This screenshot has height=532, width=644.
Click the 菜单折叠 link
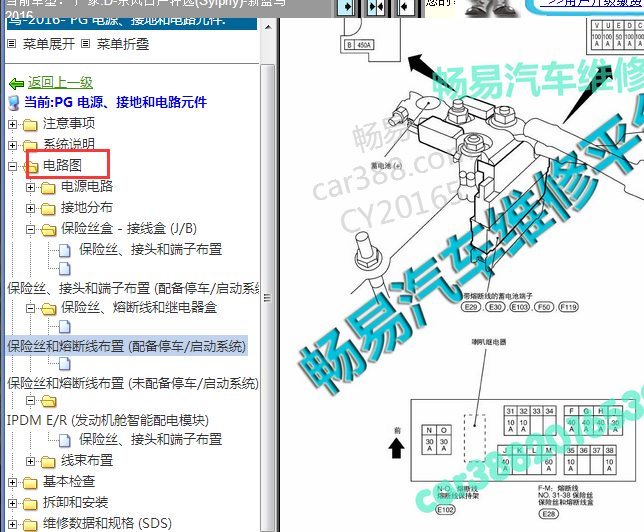click(x=123, y=44)
